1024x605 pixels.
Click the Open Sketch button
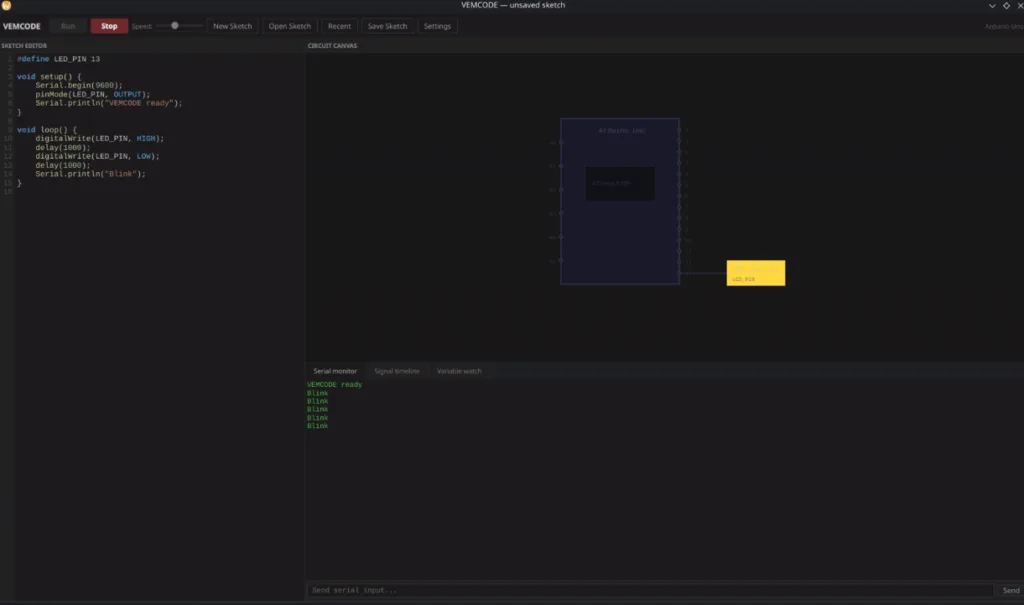289,26
